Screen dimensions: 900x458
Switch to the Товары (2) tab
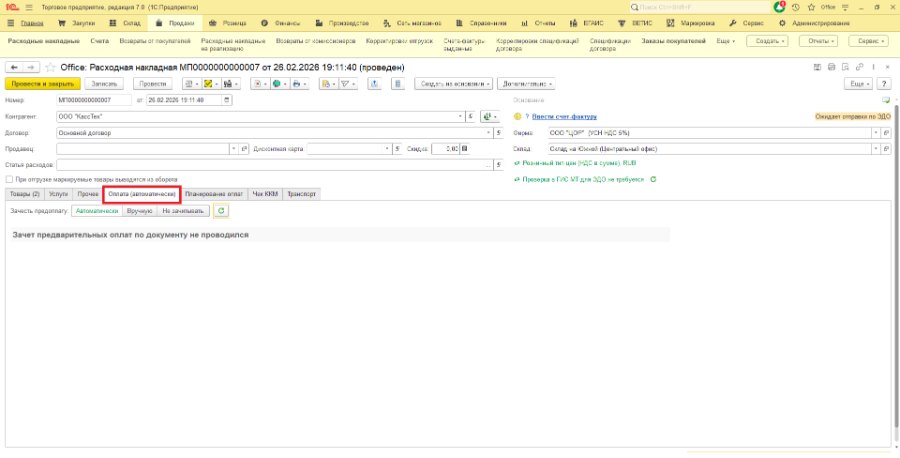click(25, 194)
